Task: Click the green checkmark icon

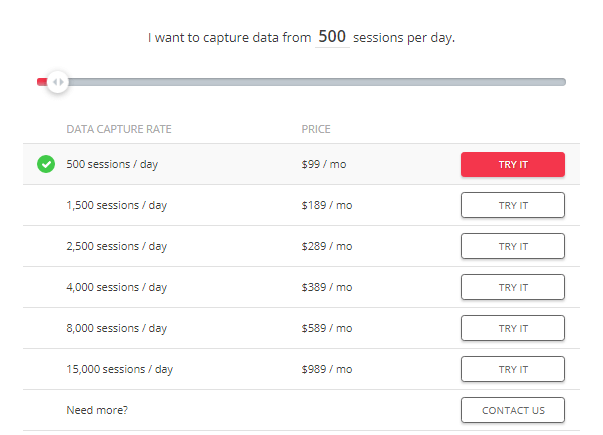Action: click(x=46, y=164)
